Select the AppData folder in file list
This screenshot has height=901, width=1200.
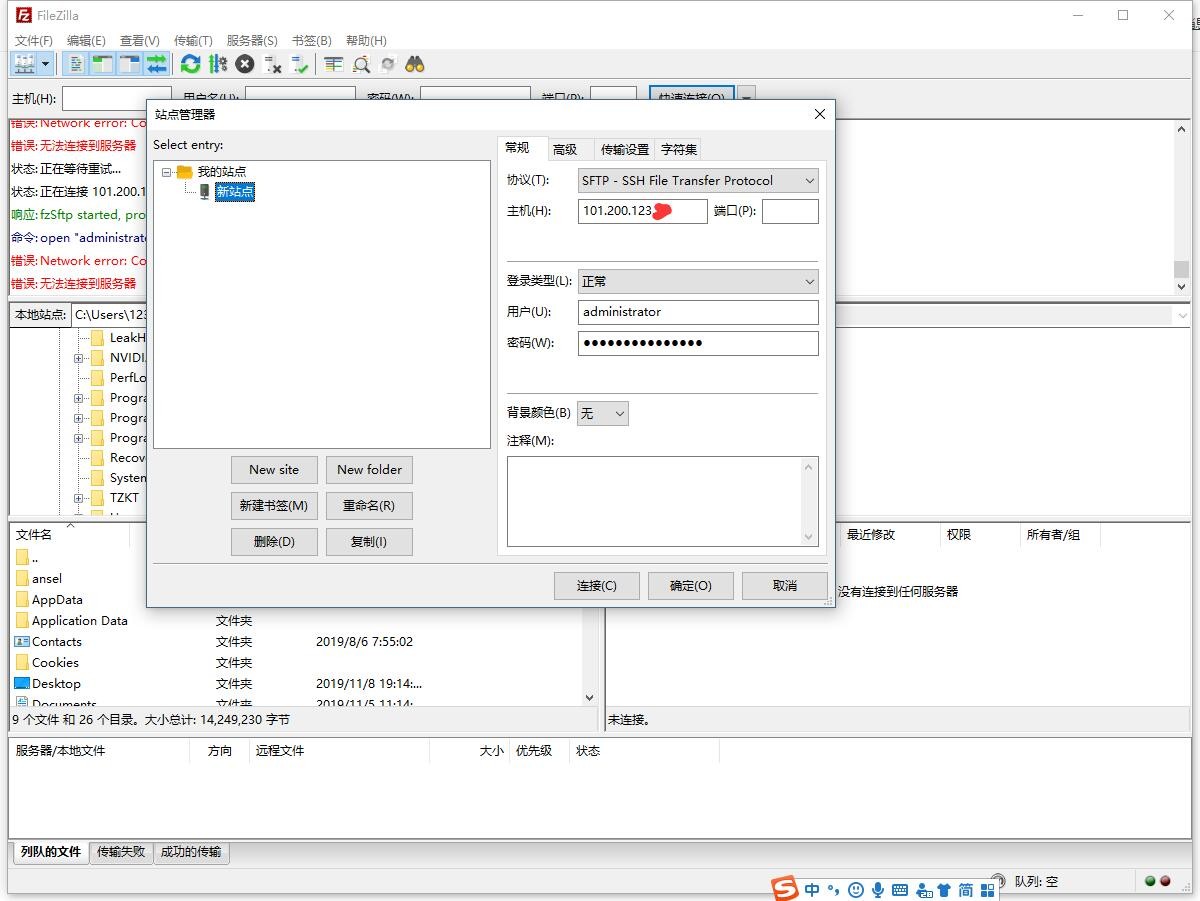pos(57,600)
